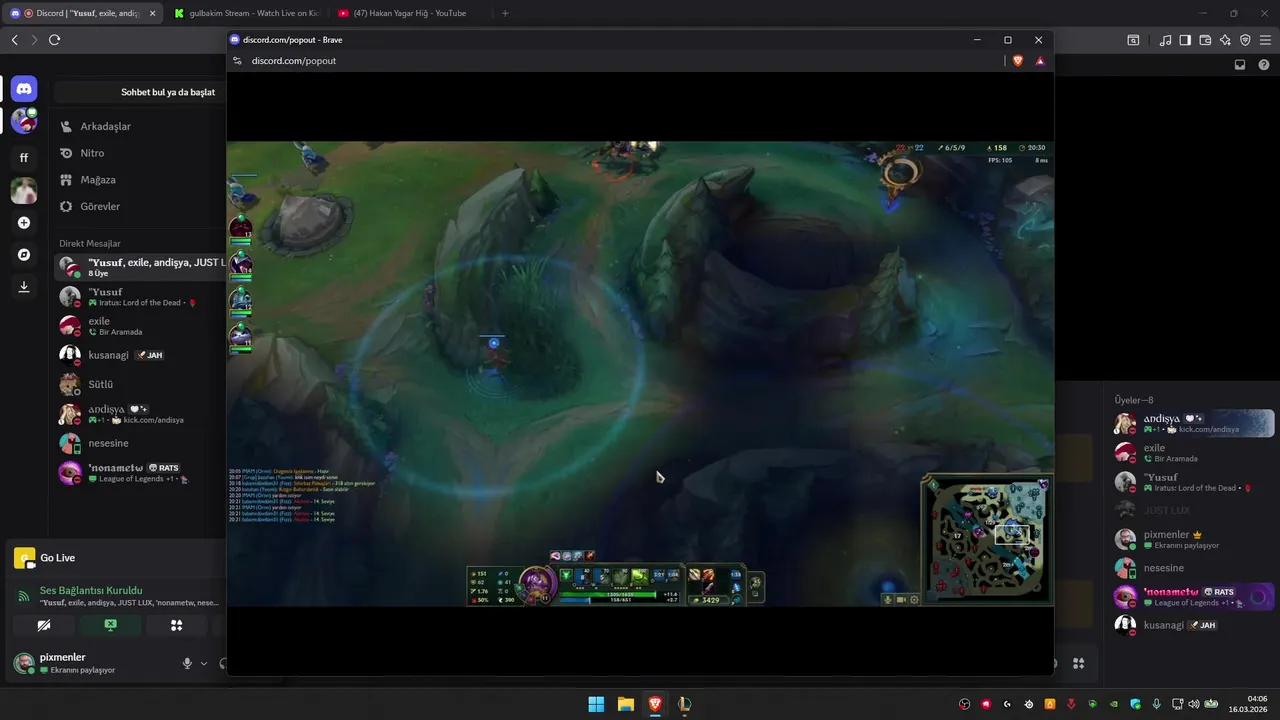Open Windows Security shield tray icon
This screenshot has height=720, width=1280.
click(1135, 704)
